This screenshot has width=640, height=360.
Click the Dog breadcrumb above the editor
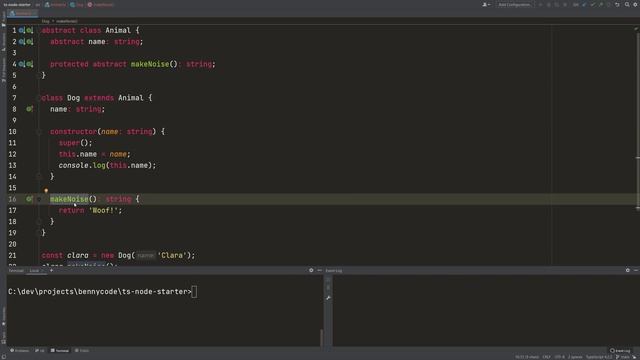45,21
